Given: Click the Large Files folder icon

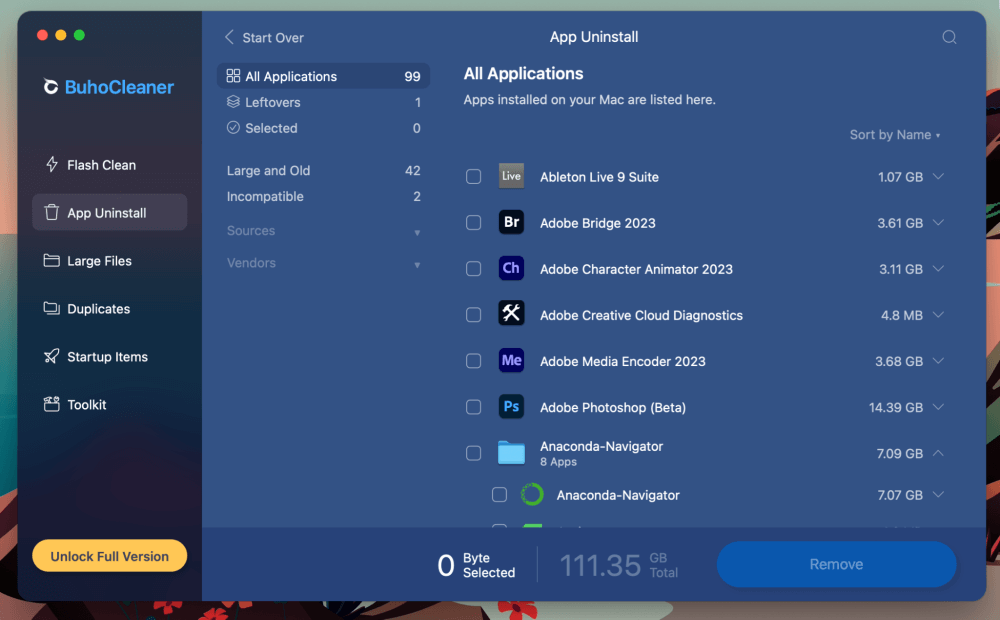Looking at the screenshot, I should pos(51,260).
